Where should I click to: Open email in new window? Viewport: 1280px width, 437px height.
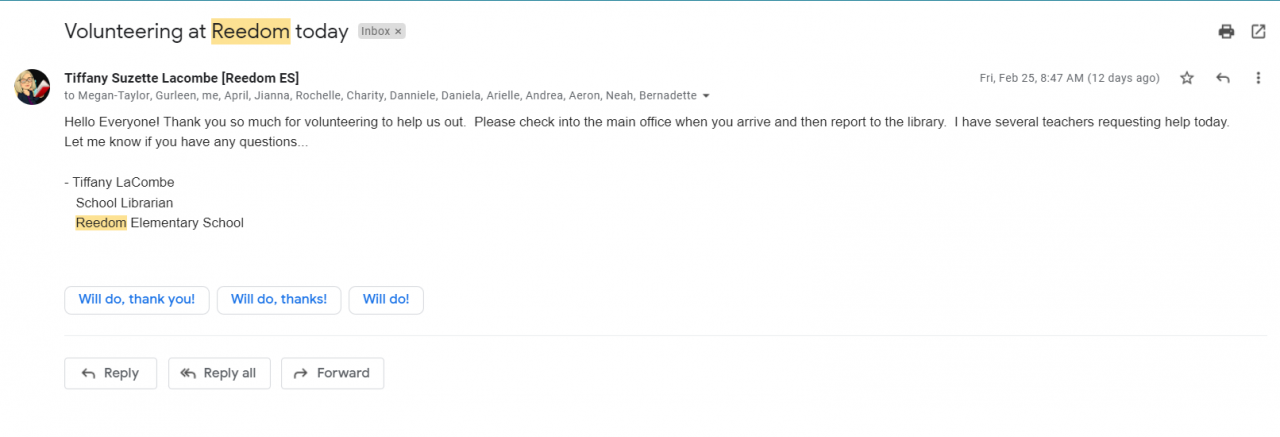tap(1258, 31)
